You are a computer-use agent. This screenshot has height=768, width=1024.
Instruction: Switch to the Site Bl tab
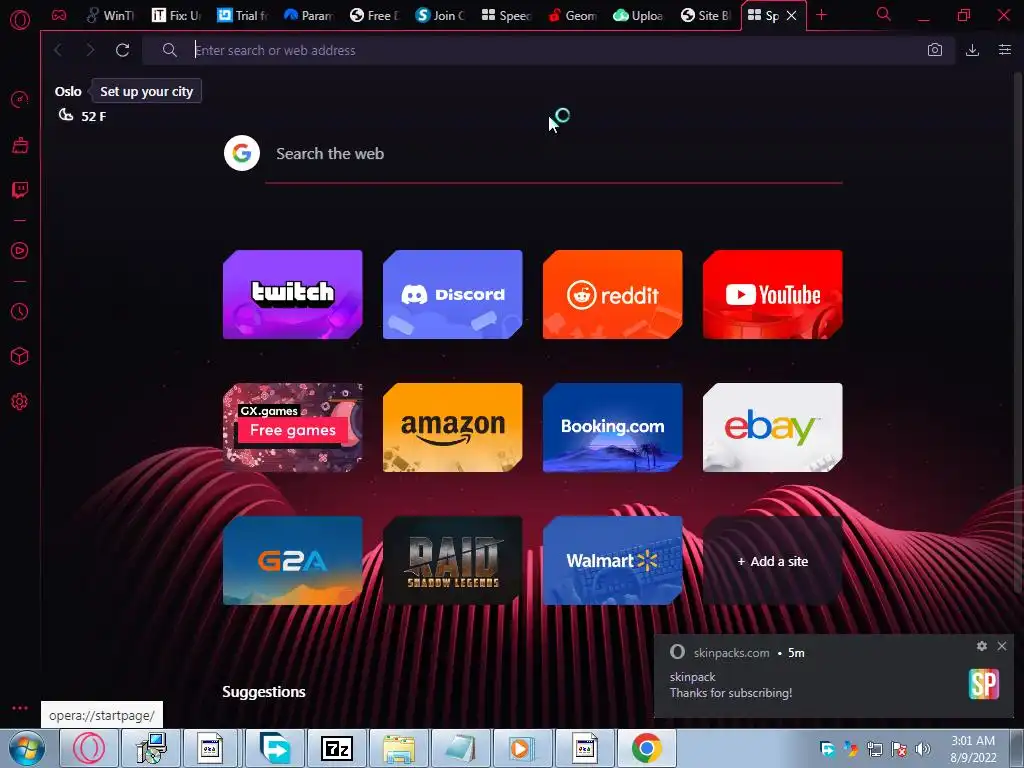click(705, 16)
